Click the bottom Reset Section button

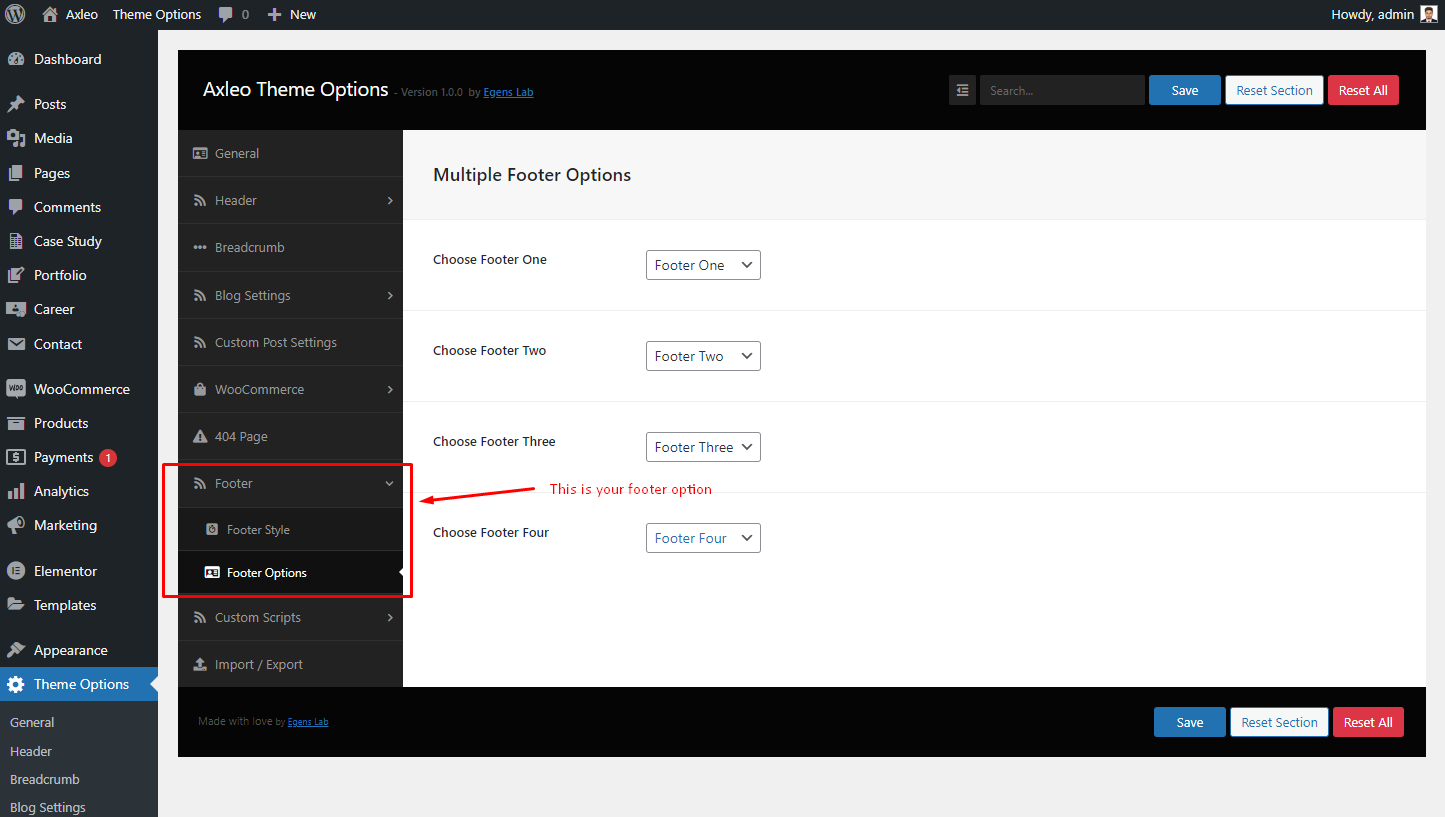1279,722
